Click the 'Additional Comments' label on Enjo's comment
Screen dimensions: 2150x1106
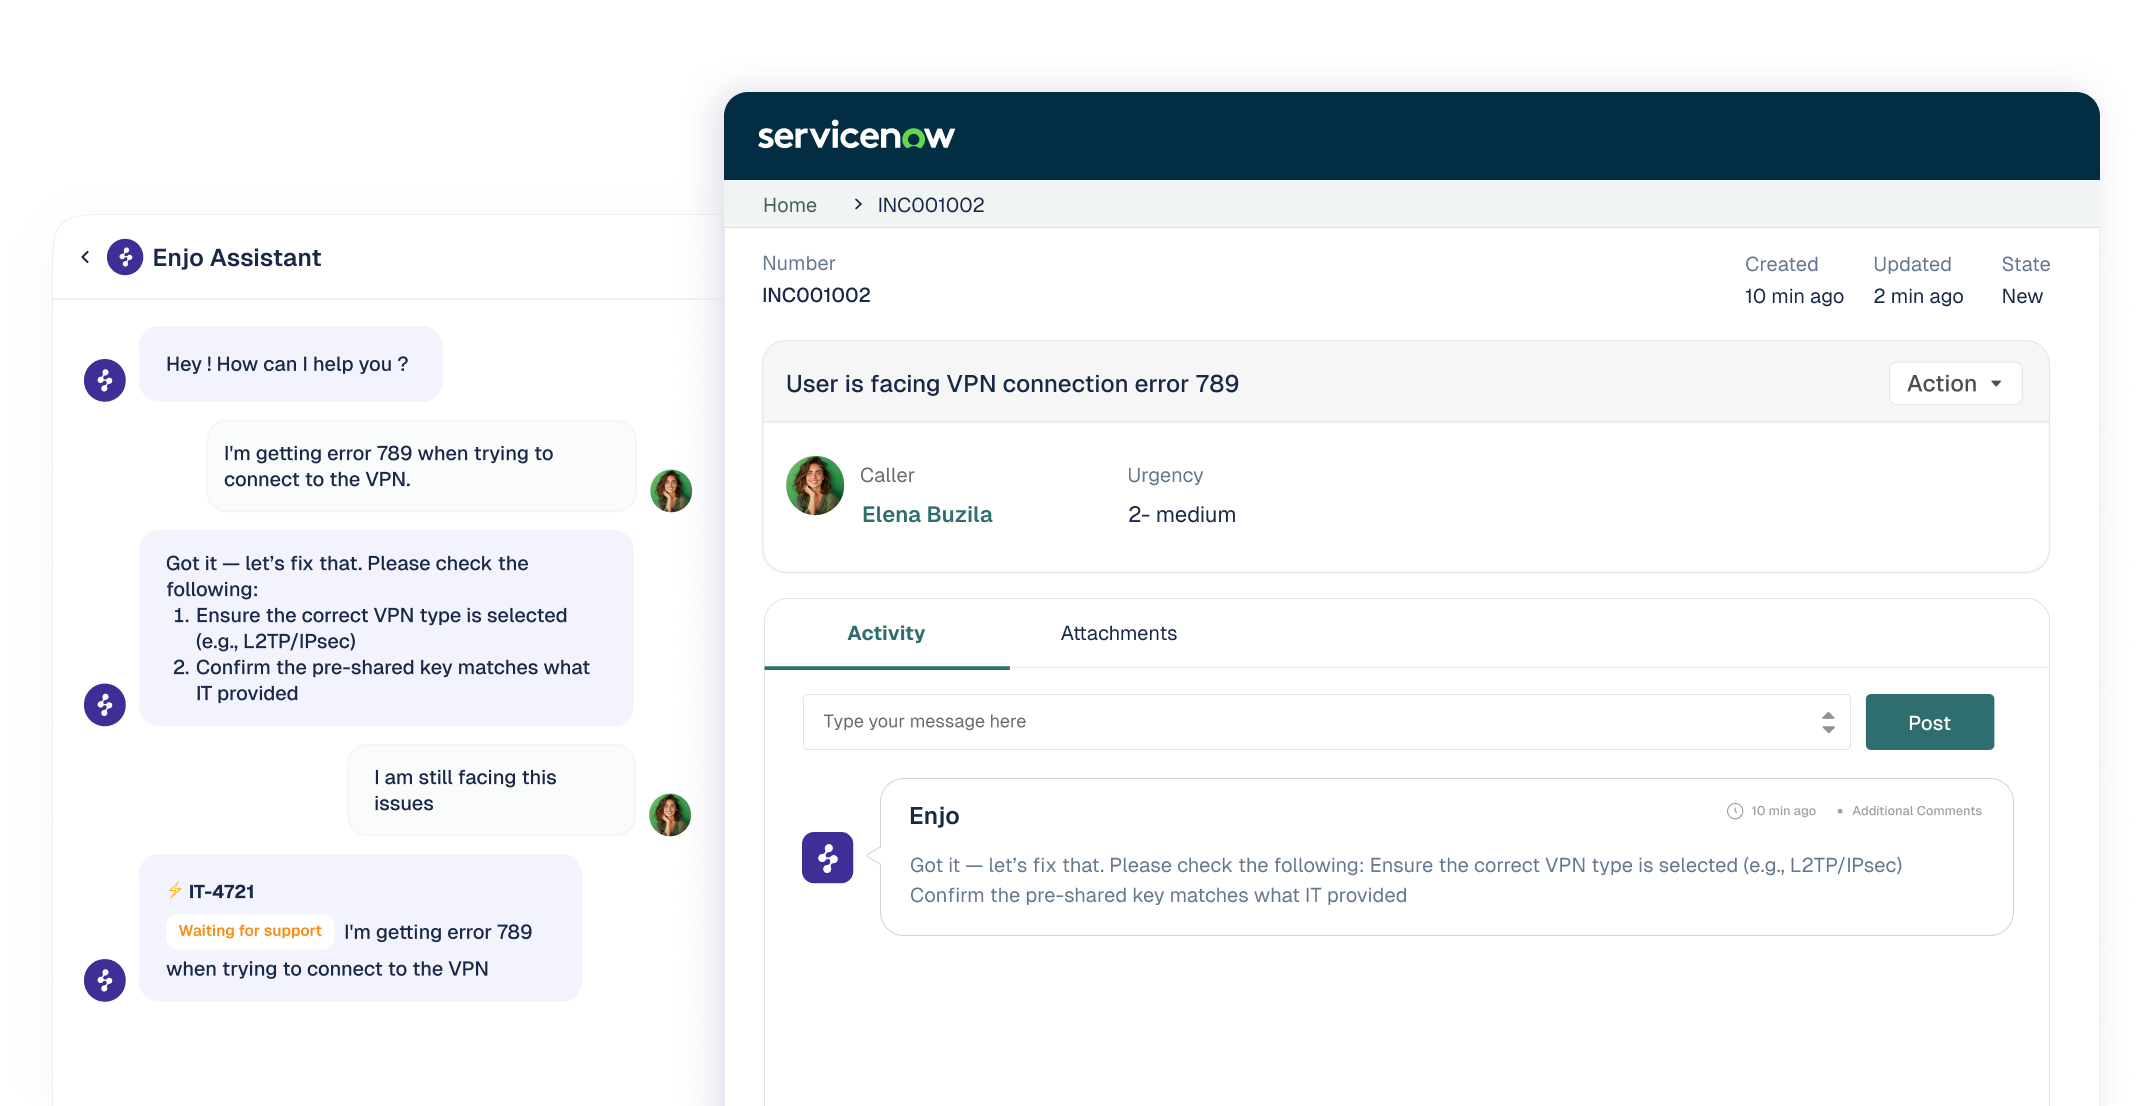click(1917, 811)
